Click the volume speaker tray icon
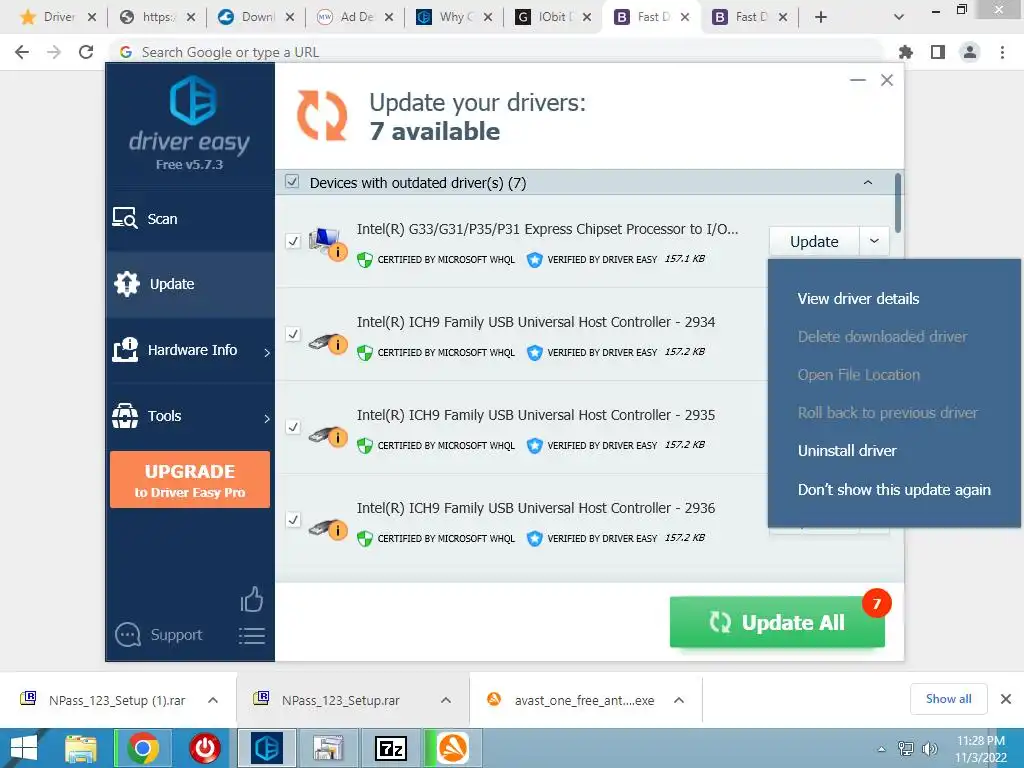 point(929,749)
